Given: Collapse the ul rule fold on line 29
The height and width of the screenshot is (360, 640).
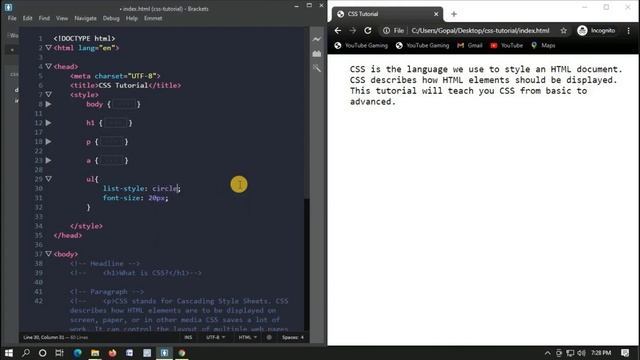Looking at the screenshot, I should coord(49,179).
